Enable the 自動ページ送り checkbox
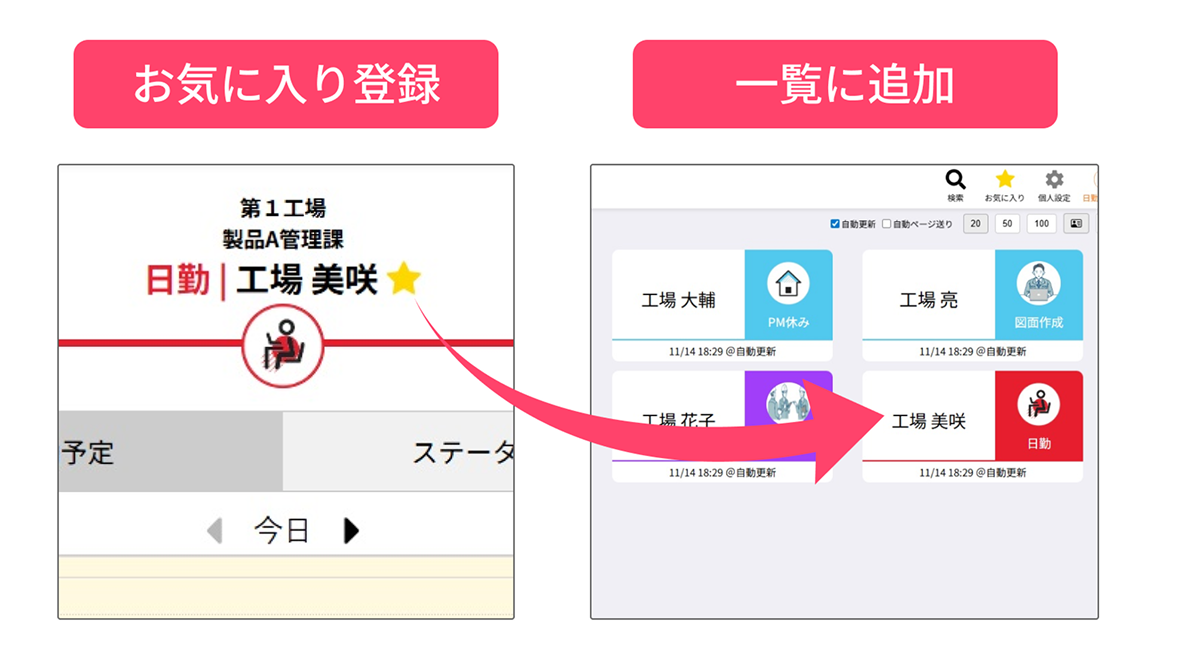The image size is (1180, 664). click(x=887, y=224)
